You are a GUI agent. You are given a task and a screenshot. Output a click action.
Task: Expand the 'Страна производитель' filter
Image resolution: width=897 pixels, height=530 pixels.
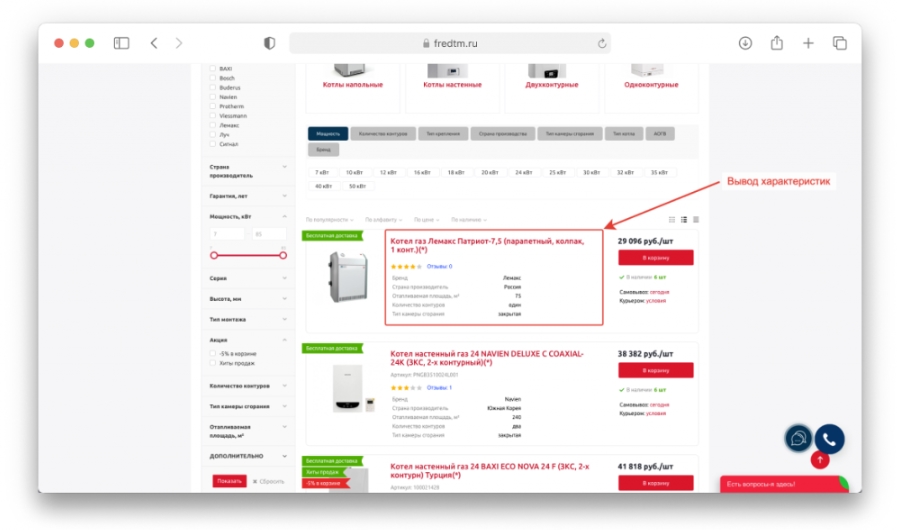click(x=248, y=171)
